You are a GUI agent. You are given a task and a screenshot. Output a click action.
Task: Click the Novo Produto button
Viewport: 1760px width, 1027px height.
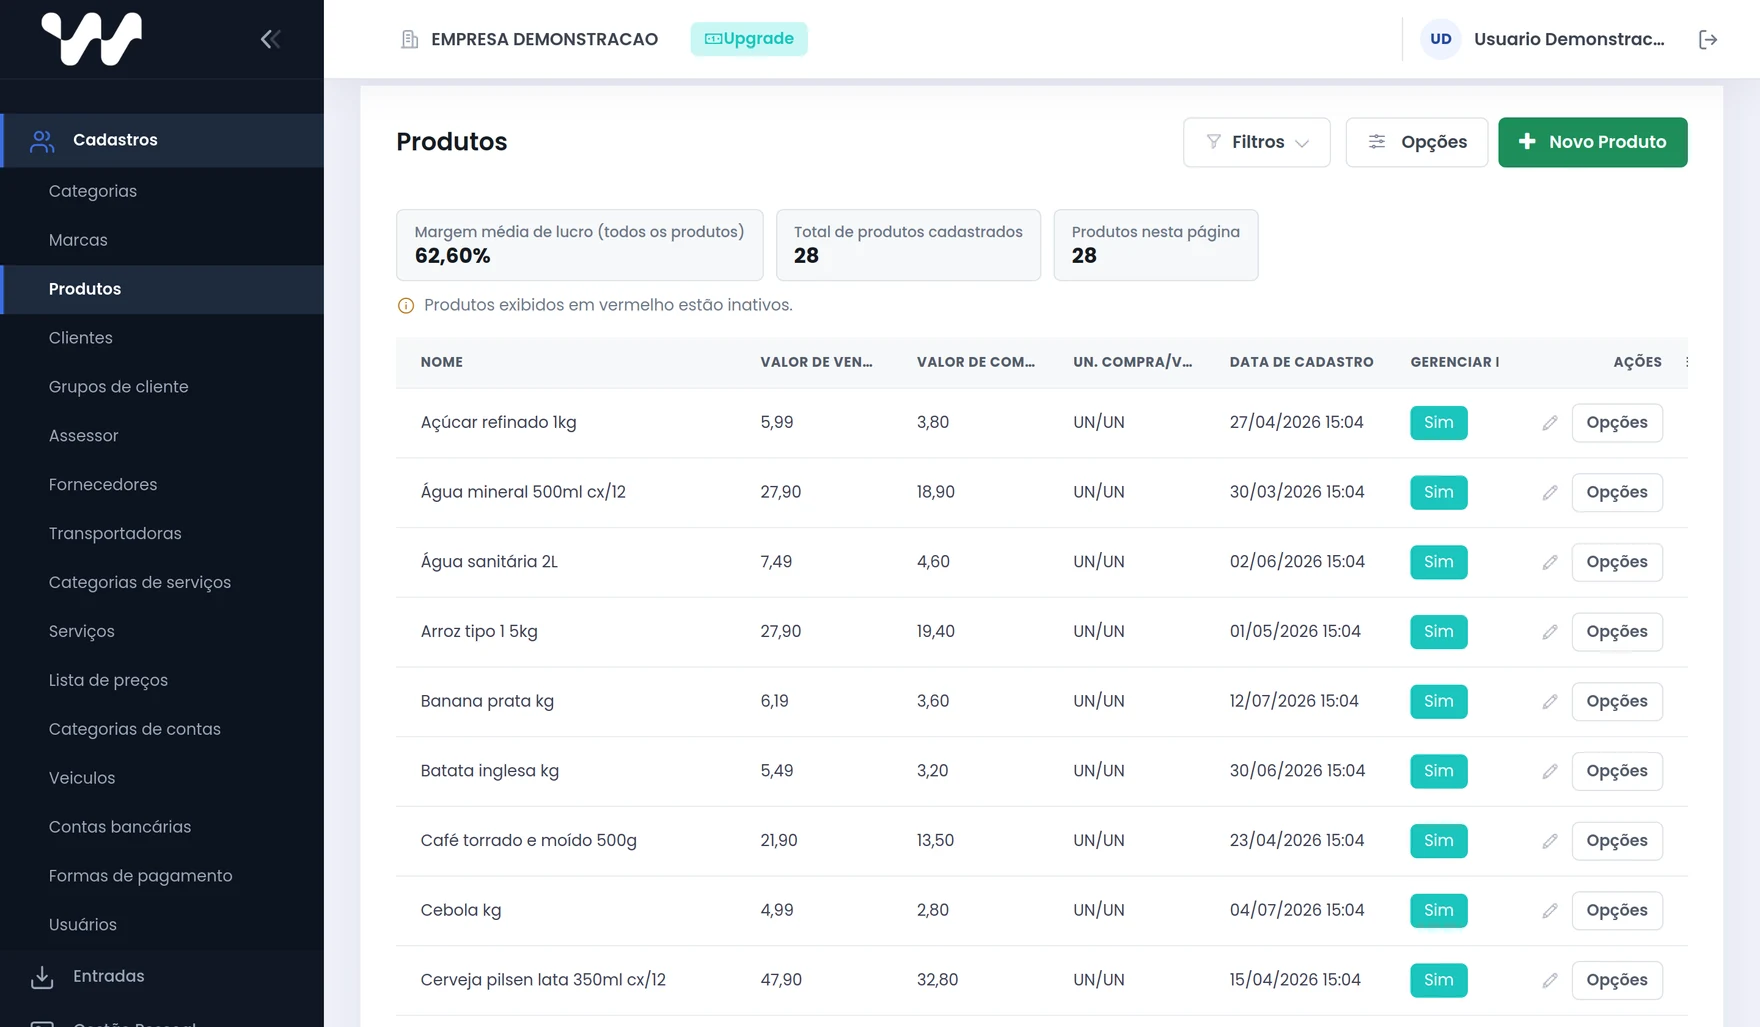click(x=1593, y=142)
